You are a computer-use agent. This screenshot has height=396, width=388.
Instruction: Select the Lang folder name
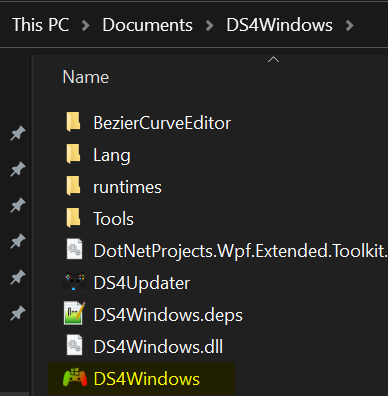[x=112, y=156]
